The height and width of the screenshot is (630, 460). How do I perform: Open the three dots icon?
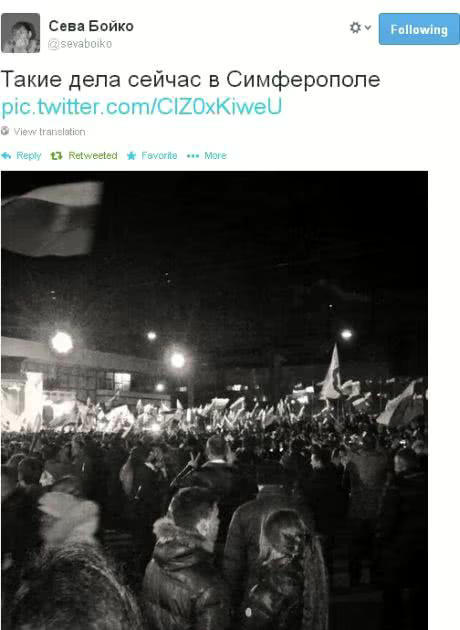pos(193,156)
